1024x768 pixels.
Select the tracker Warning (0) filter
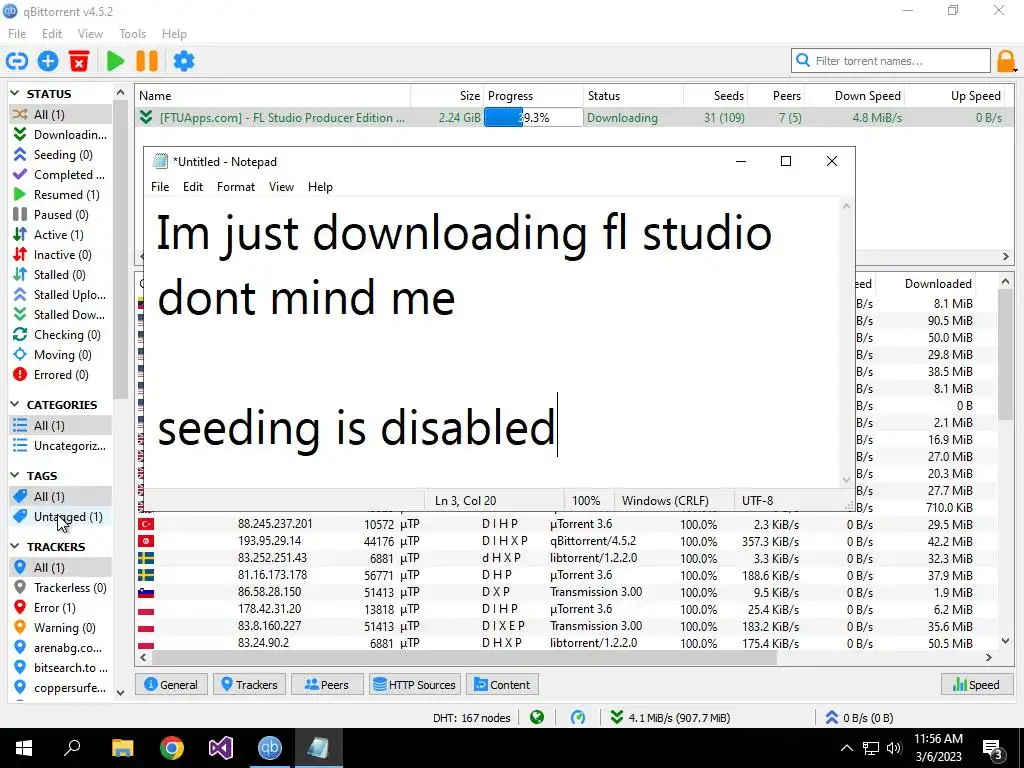(x=60, y=628)
